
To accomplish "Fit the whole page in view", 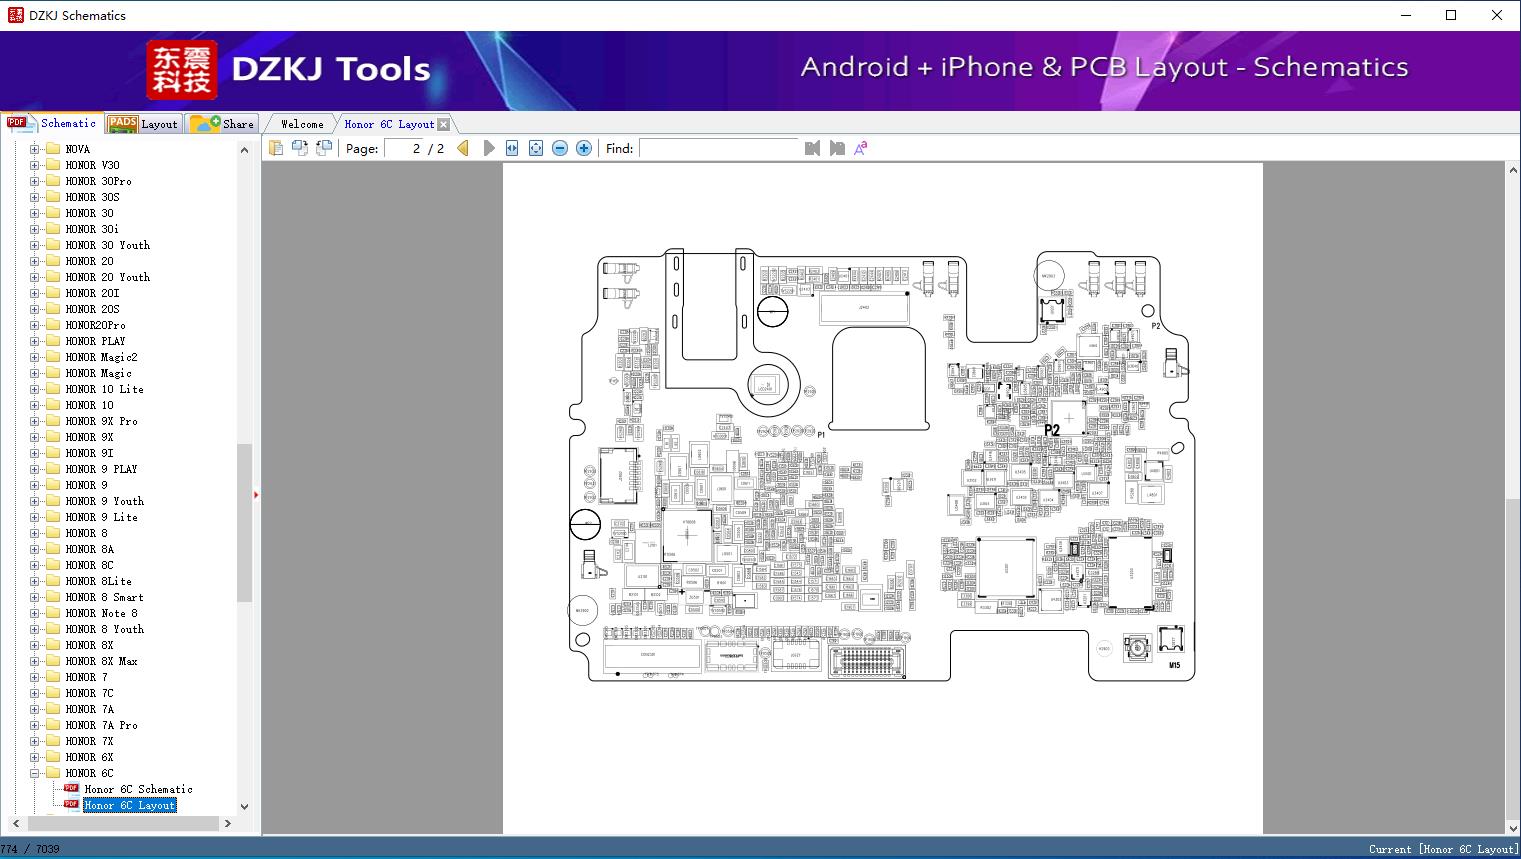I will click(536, 148).
